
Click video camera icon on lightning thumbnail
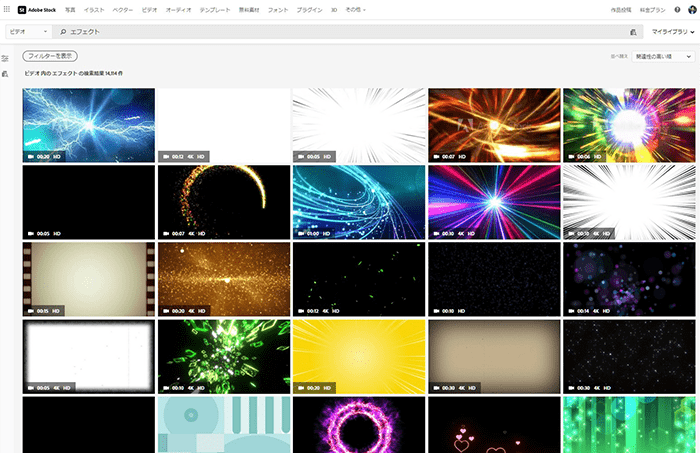tap(30, 157)
